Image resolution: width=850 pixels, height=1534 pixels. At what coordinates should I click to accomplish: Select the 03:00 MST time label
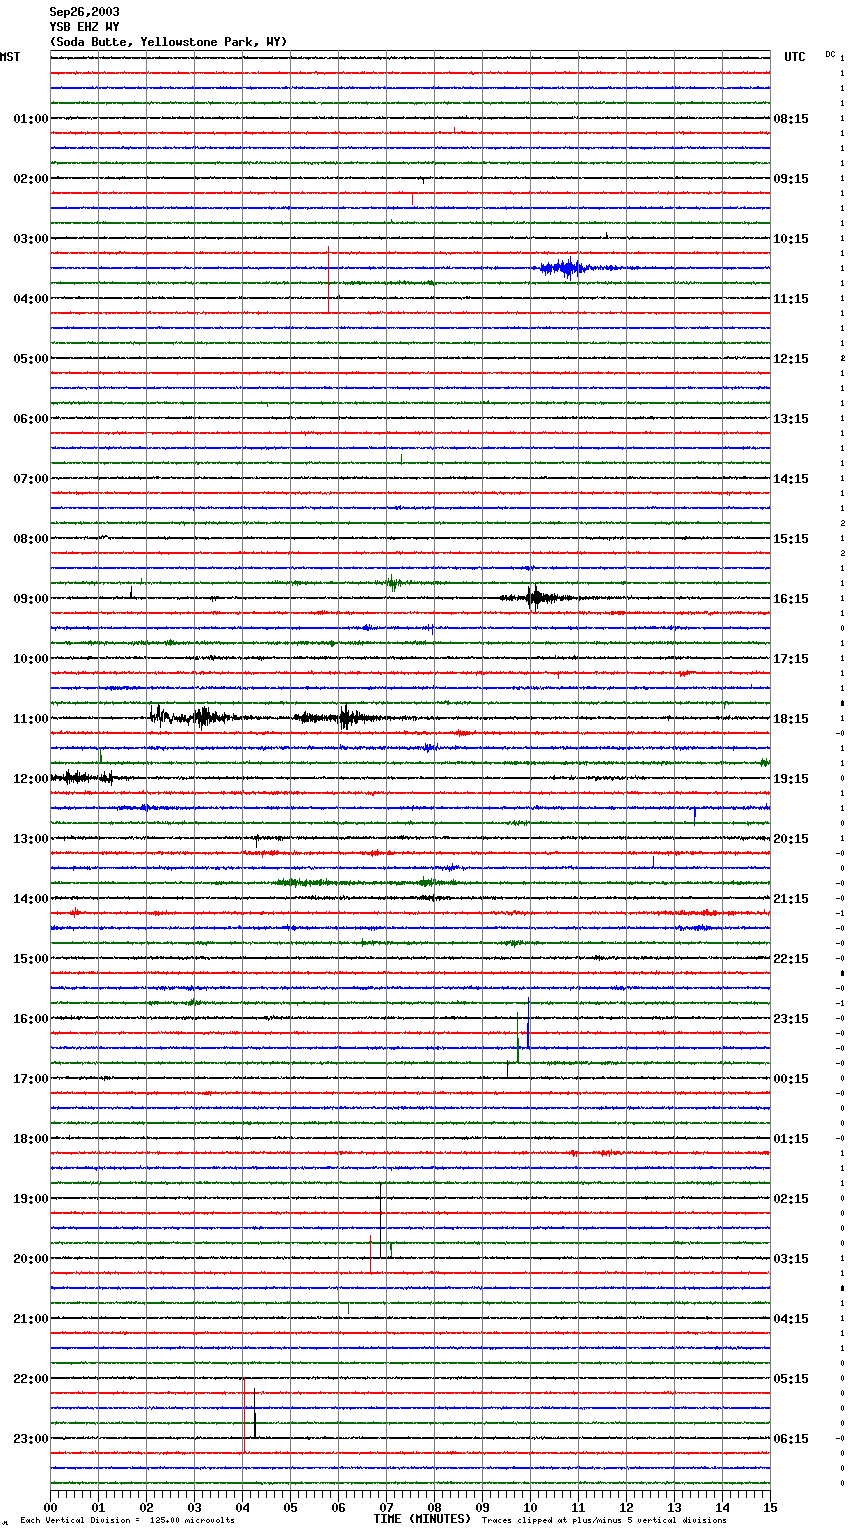pyautogui.click(x=31, y=239)
